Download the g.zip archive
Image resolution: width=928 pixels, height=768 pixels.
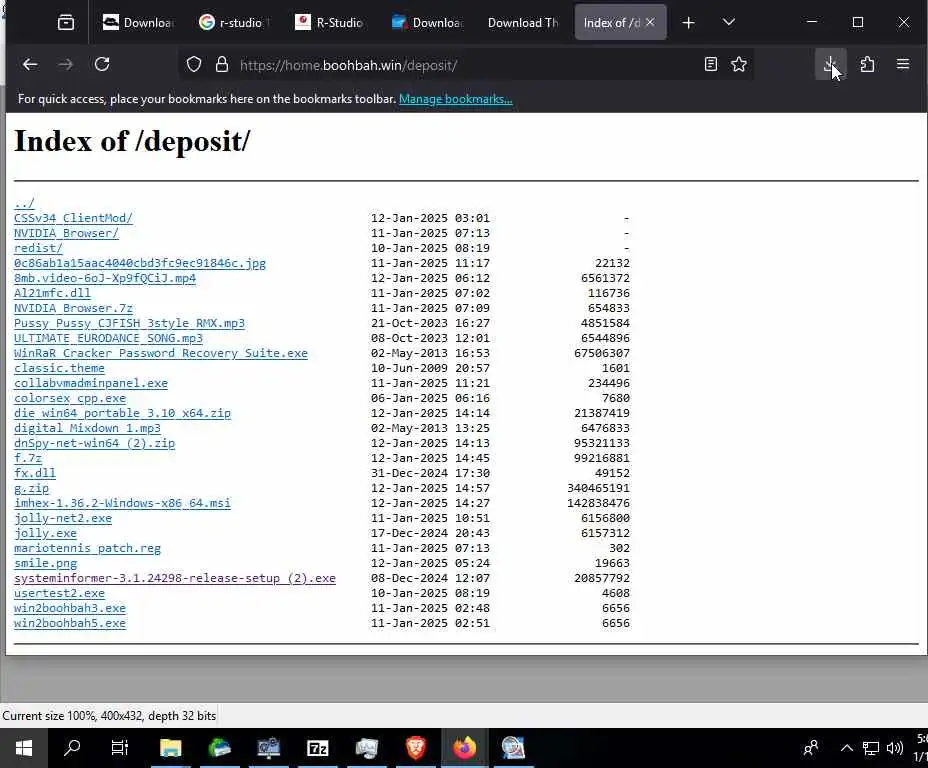point(31,488)
